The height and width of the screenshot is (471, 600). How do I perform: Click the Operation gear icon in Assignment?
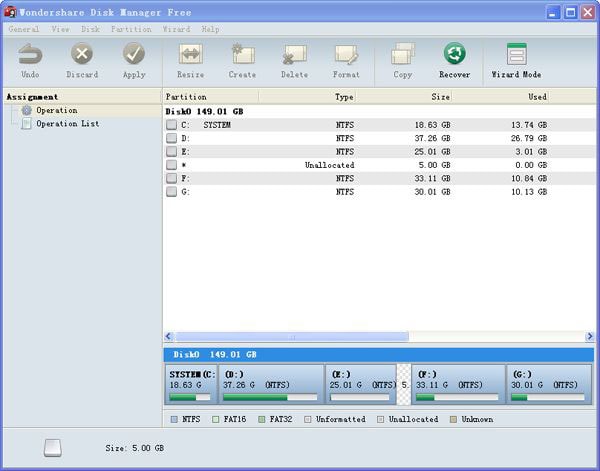[x=26, y=111]
